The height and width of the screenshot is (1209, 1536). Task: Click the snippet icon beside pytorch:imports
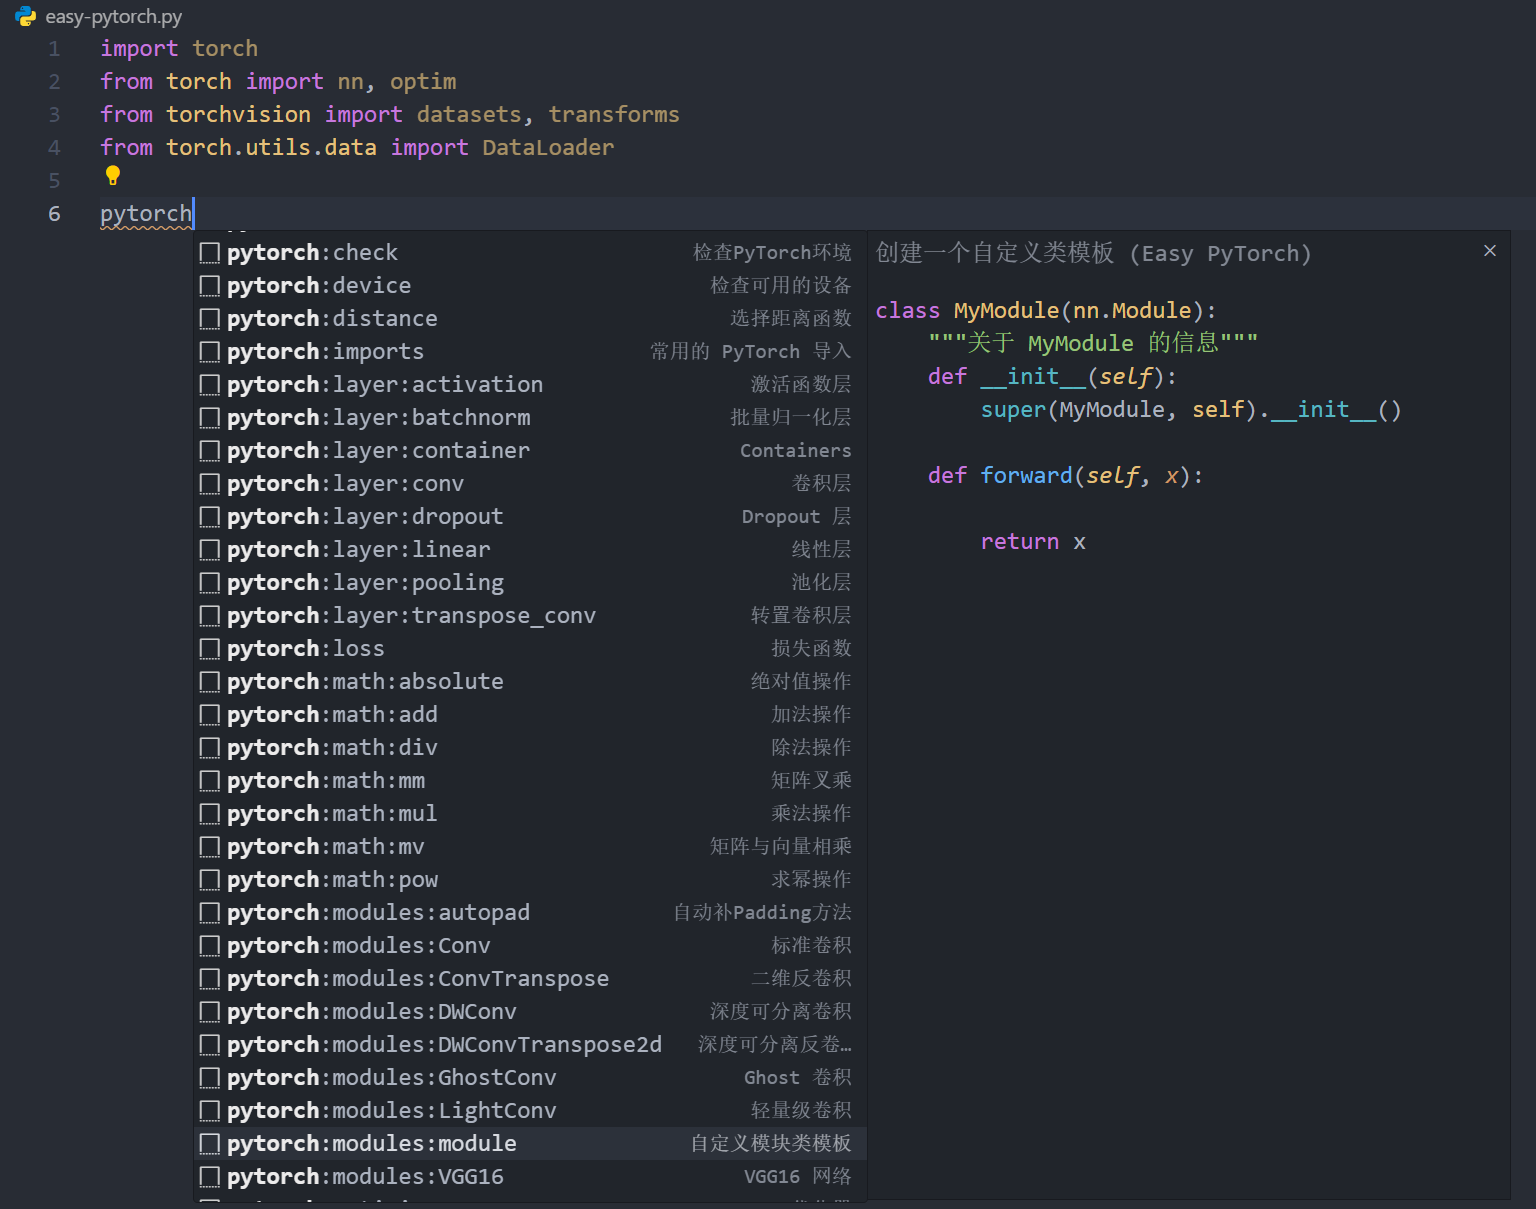point(210,352)
